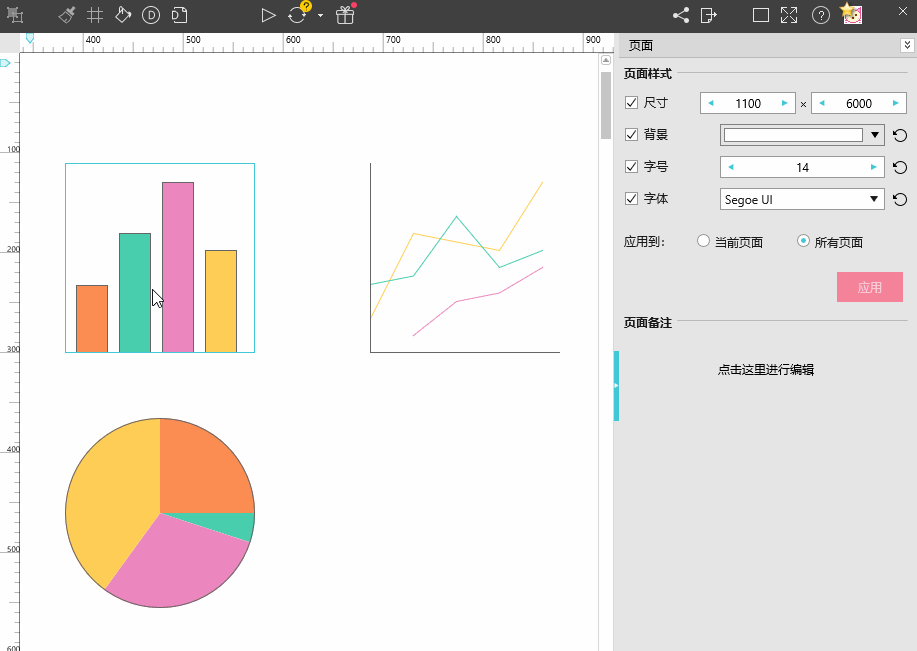
Task: Reset the 字体 setting with undo icon
Action: point(900,199)
